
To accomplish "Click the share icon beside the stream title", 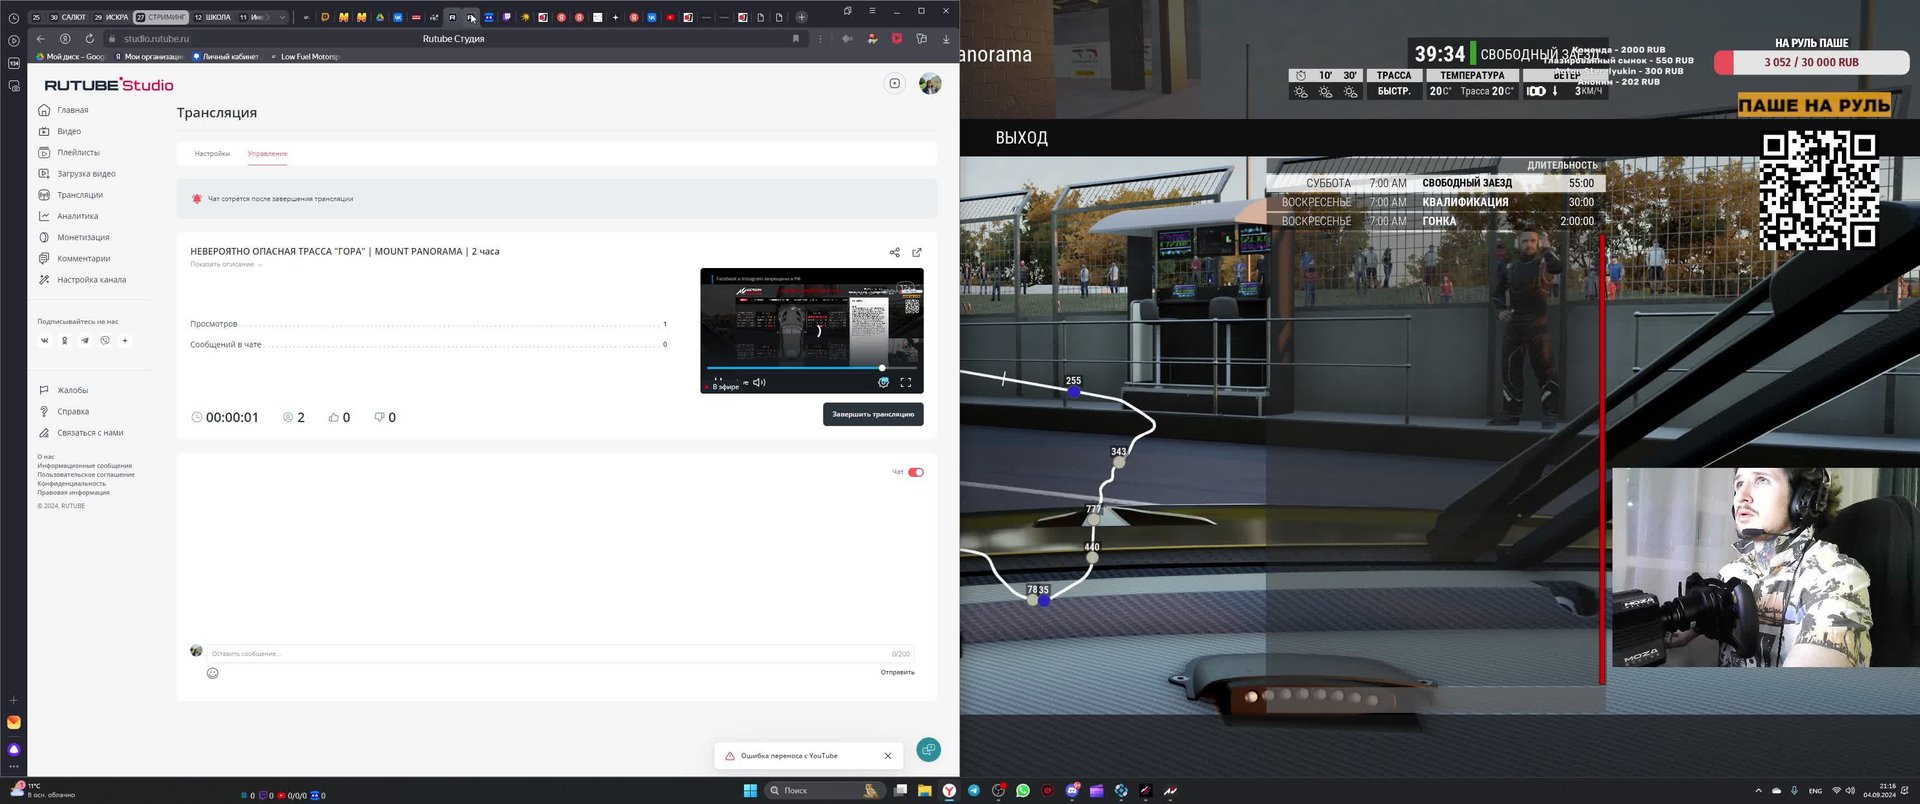I will point(895,252).
